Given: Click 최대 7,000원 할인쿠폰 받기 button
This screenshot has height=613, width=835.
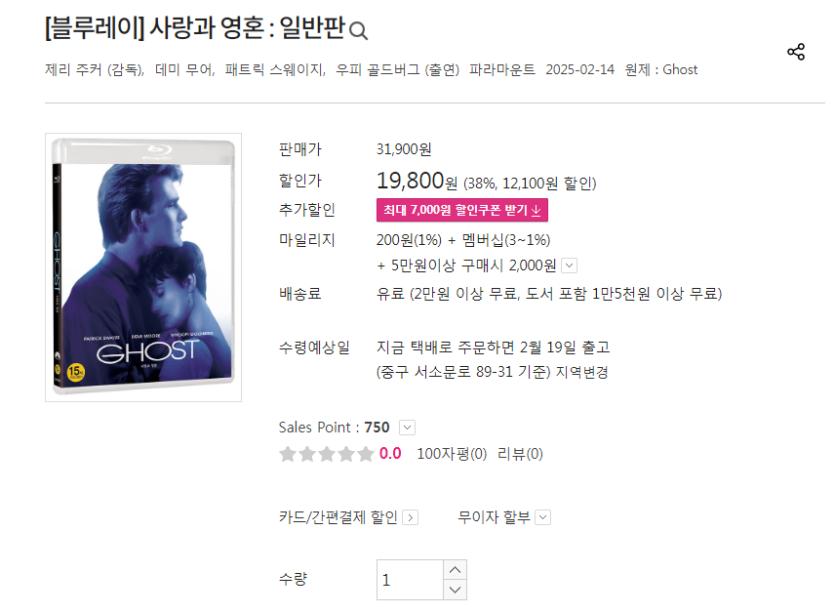Looking at the screenshot, I should tap(462, 210).
